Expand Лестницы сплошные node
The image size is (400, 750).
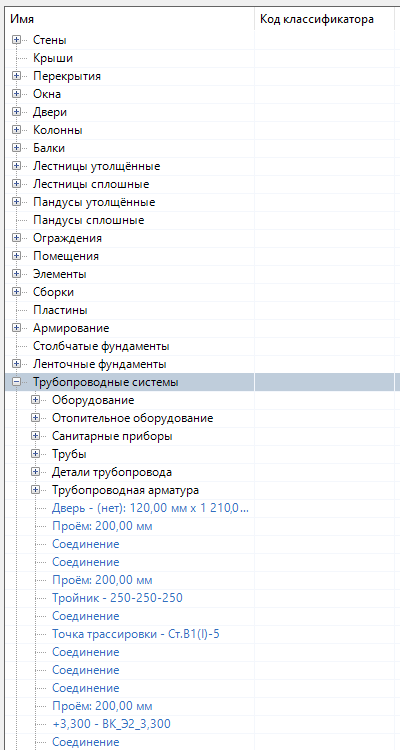[x=17, y=184]
